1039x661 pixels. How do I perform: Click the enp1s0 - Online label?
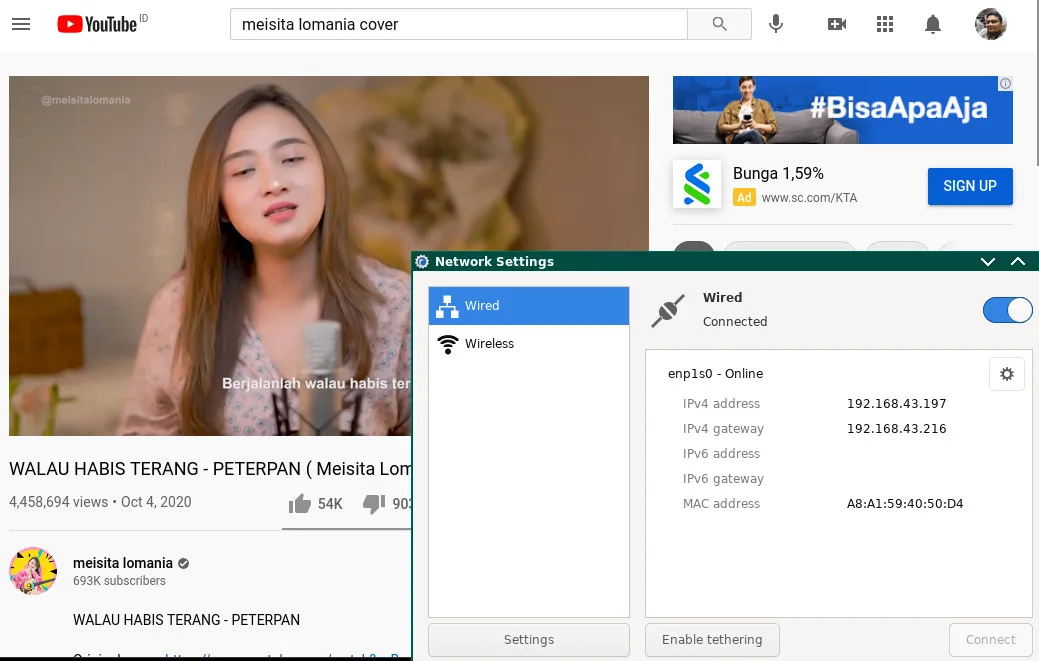(x=716, y=374)
